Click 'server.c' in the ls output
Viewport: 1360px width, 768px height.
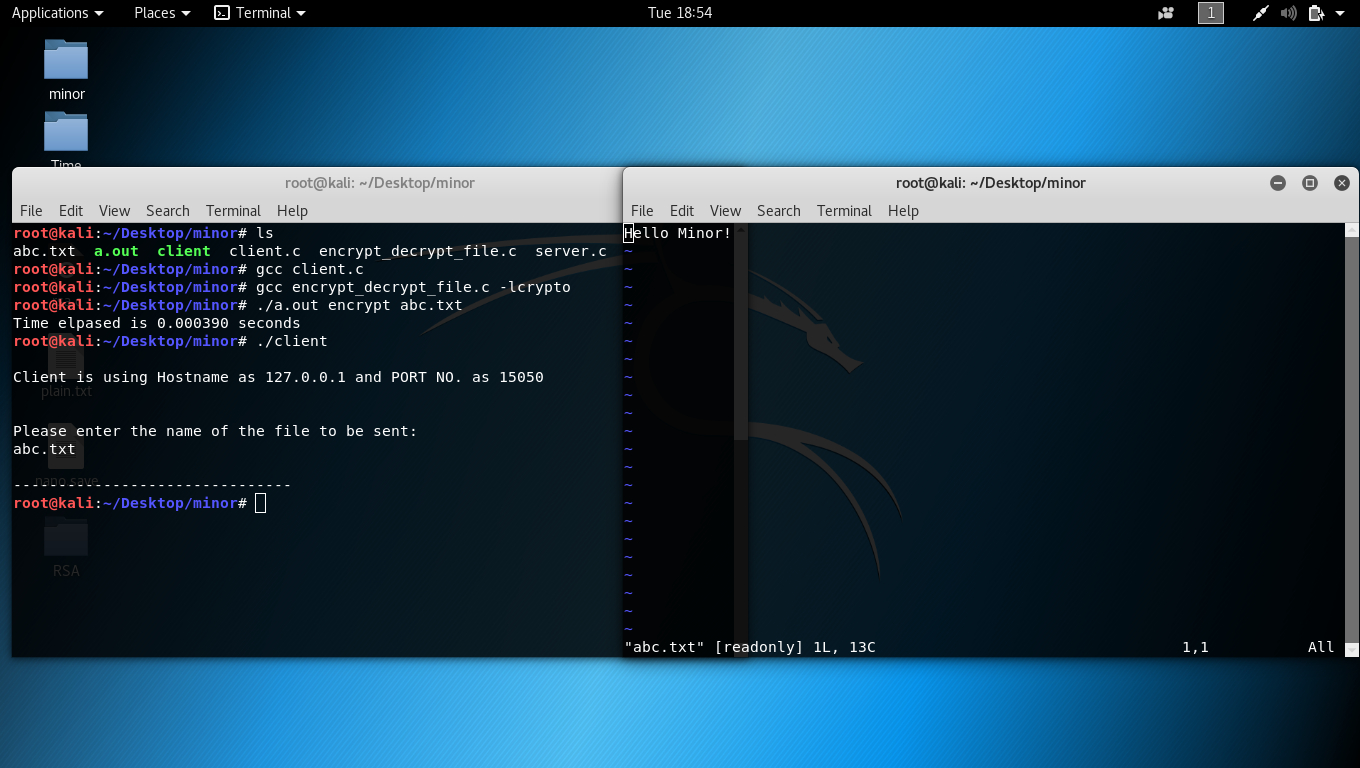tap(571, 251)
